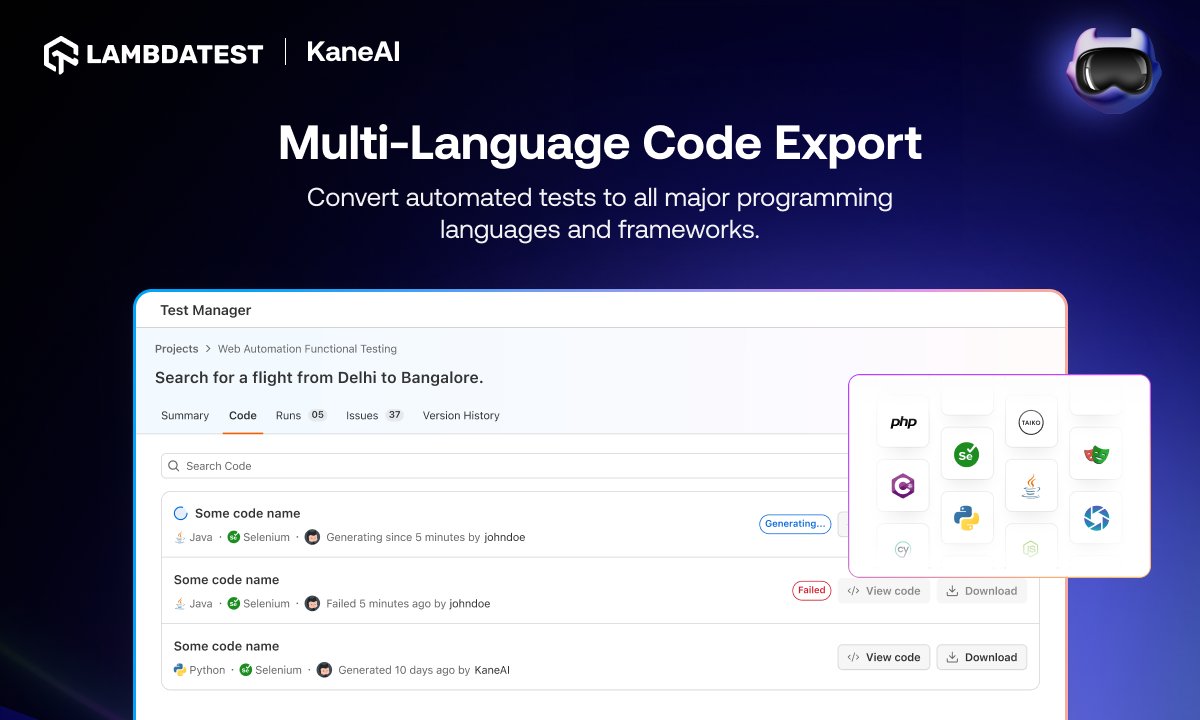Click the magnifier icon in Search Code

[x=174, y=466]
